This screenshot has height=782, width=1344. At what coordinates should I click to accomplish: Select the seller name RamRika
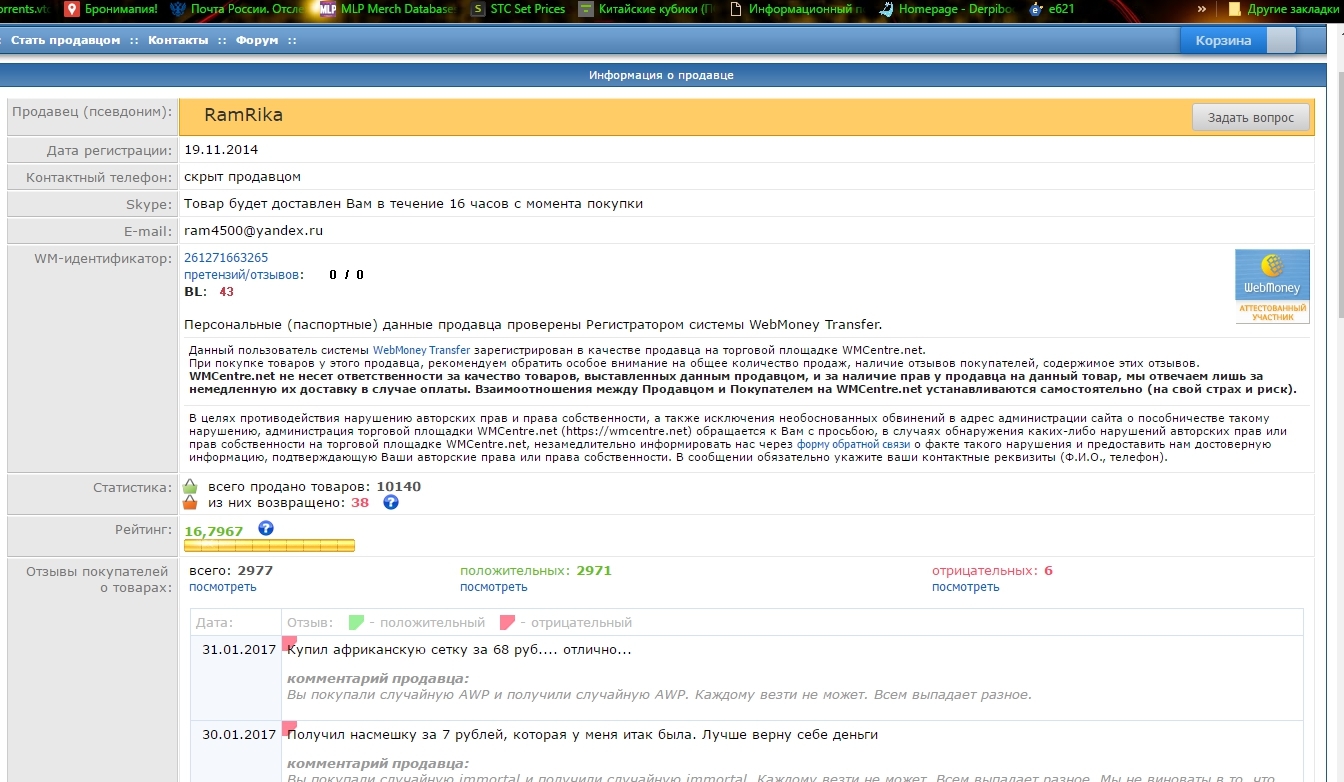[243, 115]
